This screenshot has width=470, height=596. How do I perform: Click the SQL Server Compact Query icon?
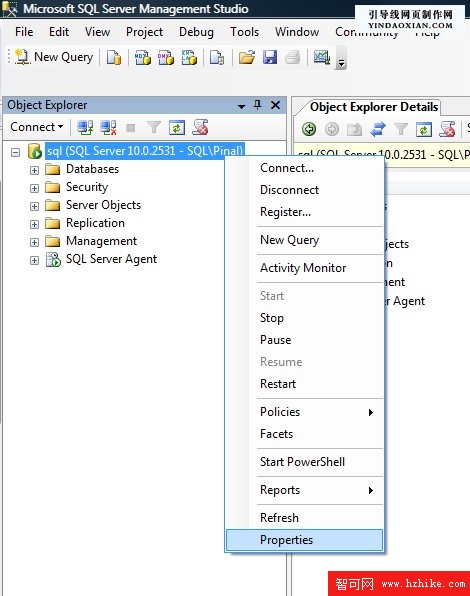(x=217, y=57)
